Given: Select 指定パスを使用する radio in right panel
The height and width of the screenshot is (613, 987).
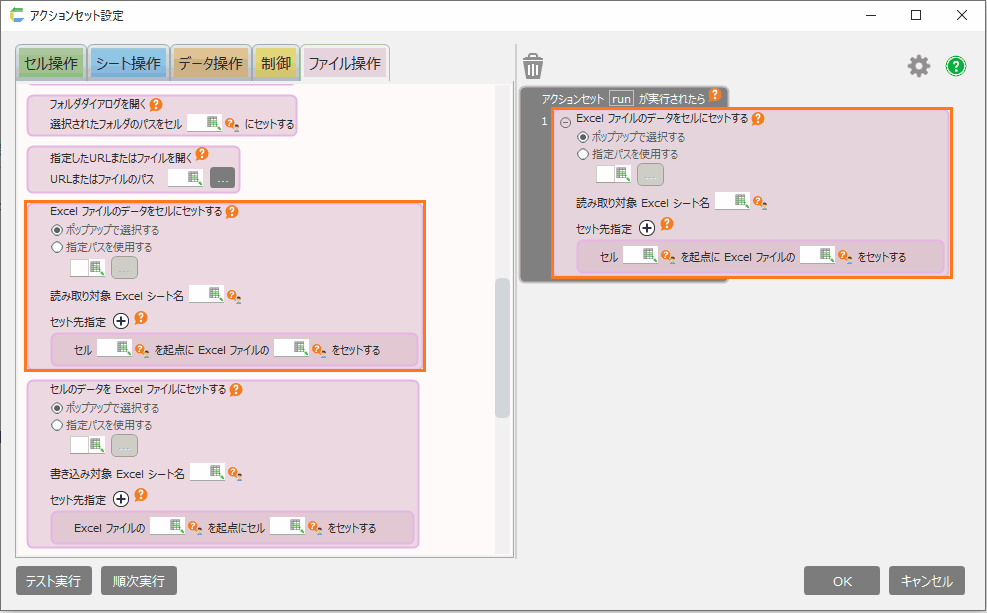Looking at the screenshot, I should point(584,155).
